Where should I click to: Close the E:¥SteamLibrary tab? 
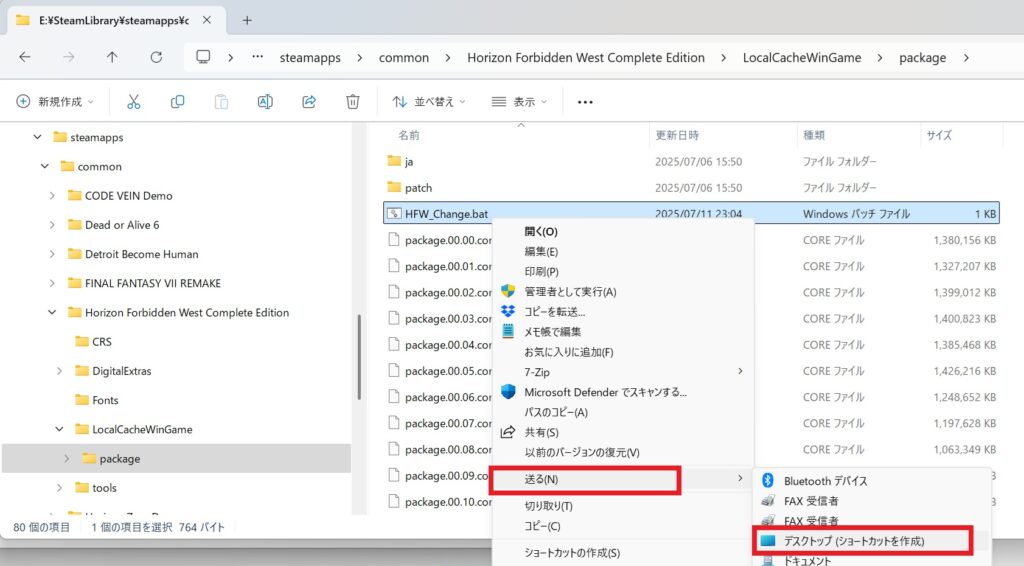[206, 20]
